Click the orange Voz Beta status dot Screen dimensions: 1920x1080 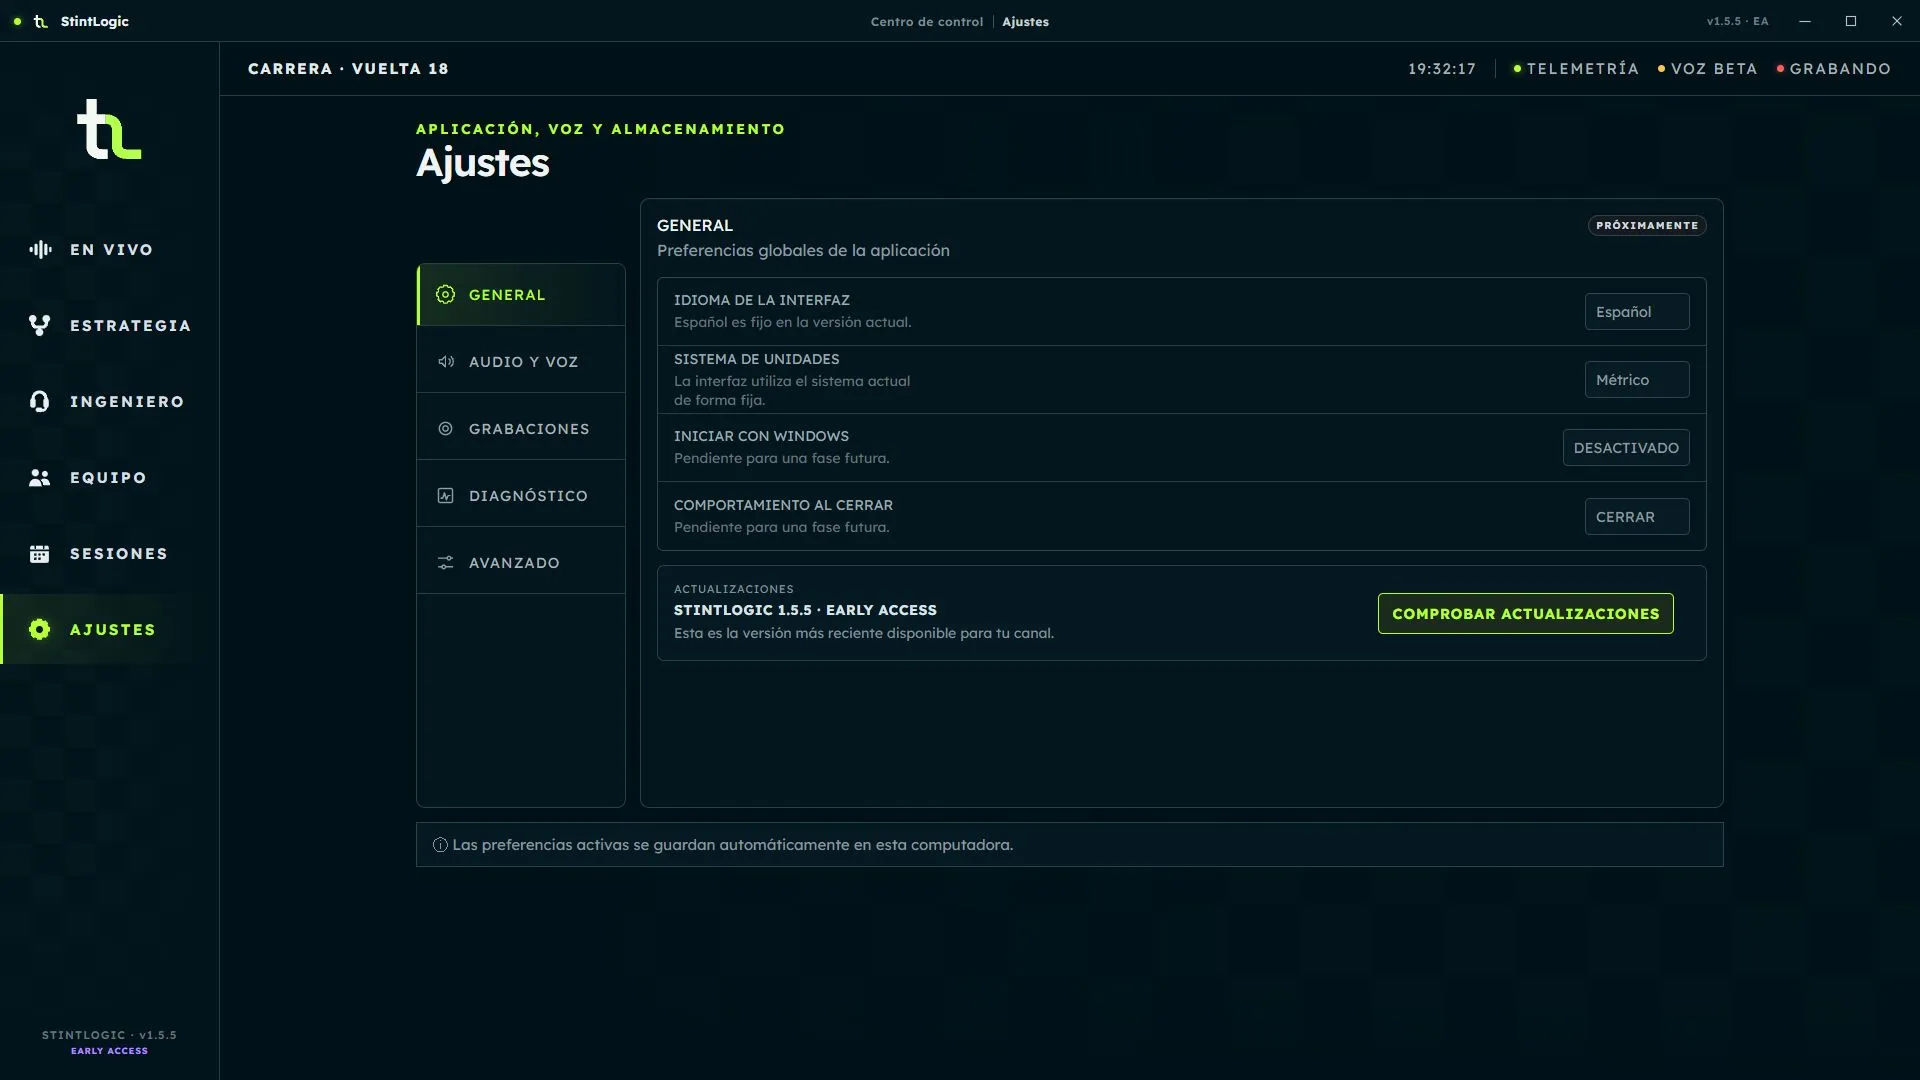click(x=1661, y=69)
